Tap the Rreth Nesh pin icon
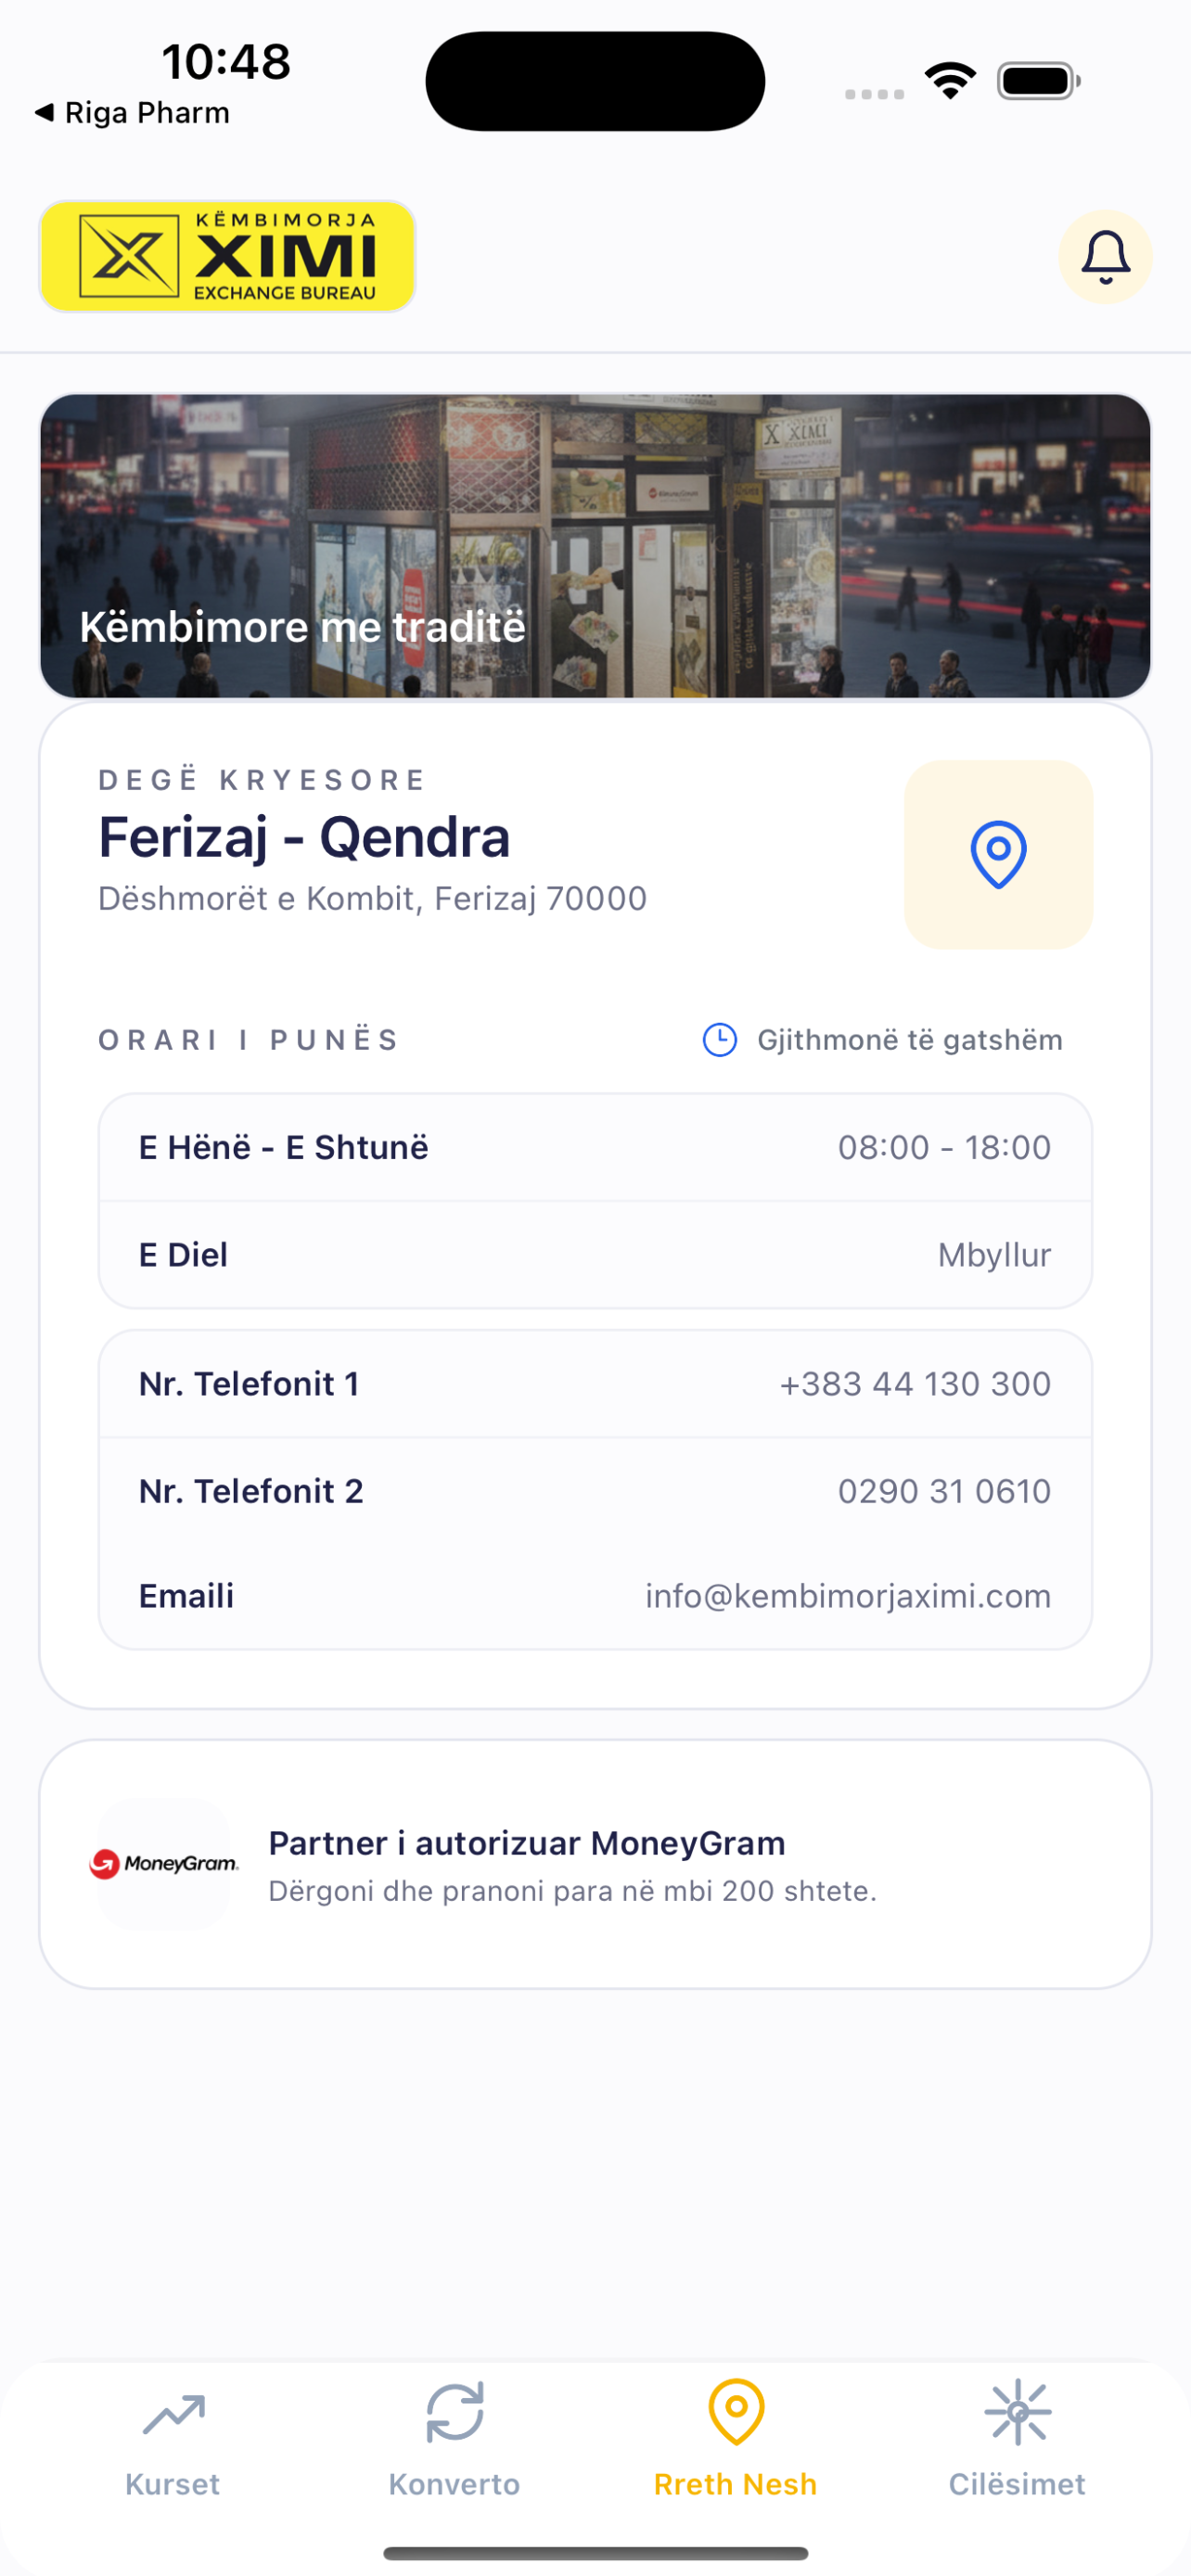Viewport: 1191px width, 2576px height. click(736, 2411)
